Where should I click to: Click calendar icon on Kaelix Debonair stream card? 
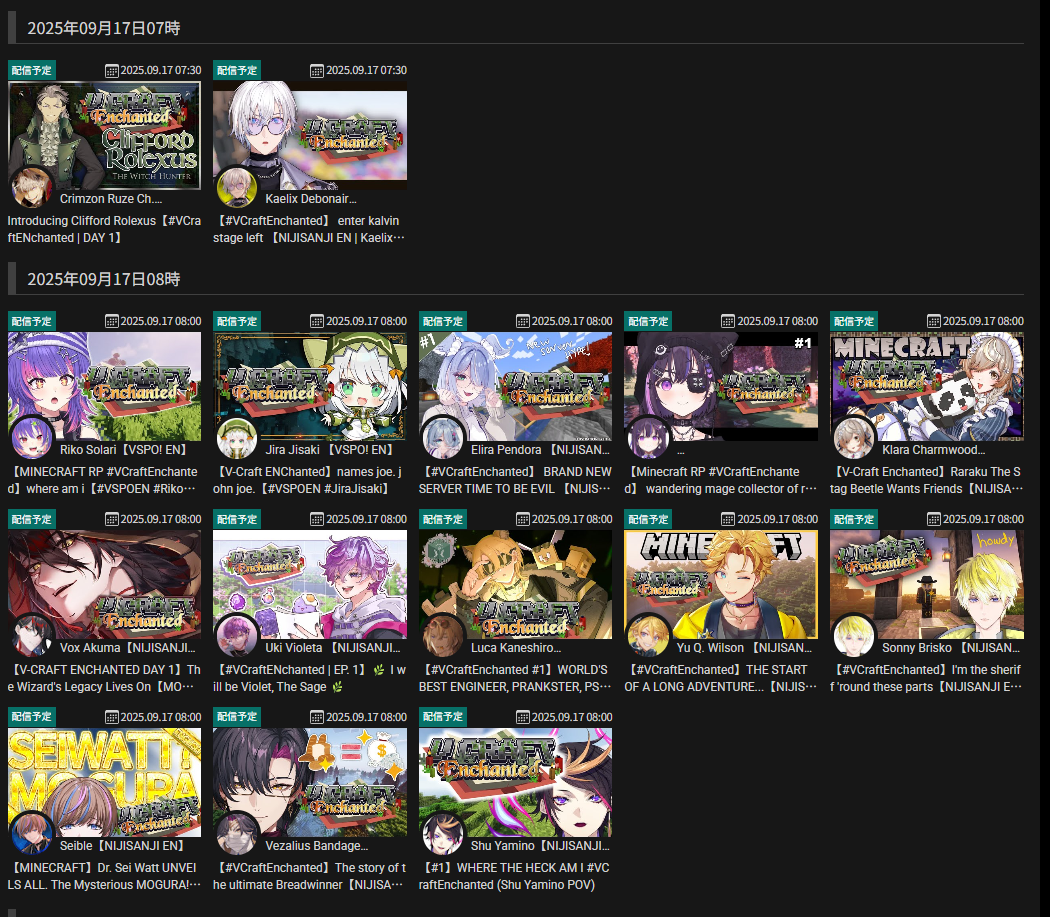tap(317, 70)
